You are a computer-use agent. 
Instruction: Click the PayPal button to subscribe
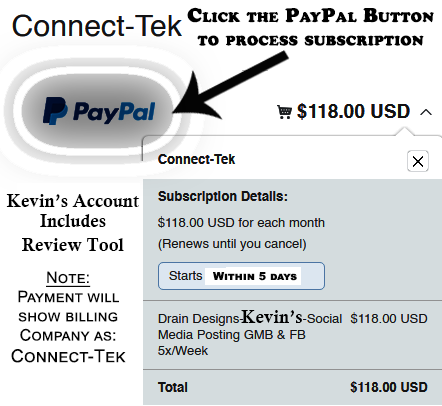tap(97, 111)
